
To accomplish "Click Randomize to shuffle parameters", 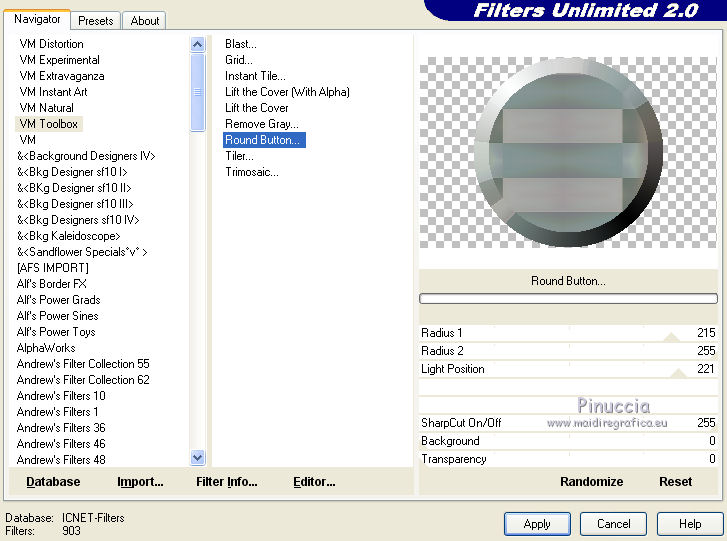I will tap(591, 482).
